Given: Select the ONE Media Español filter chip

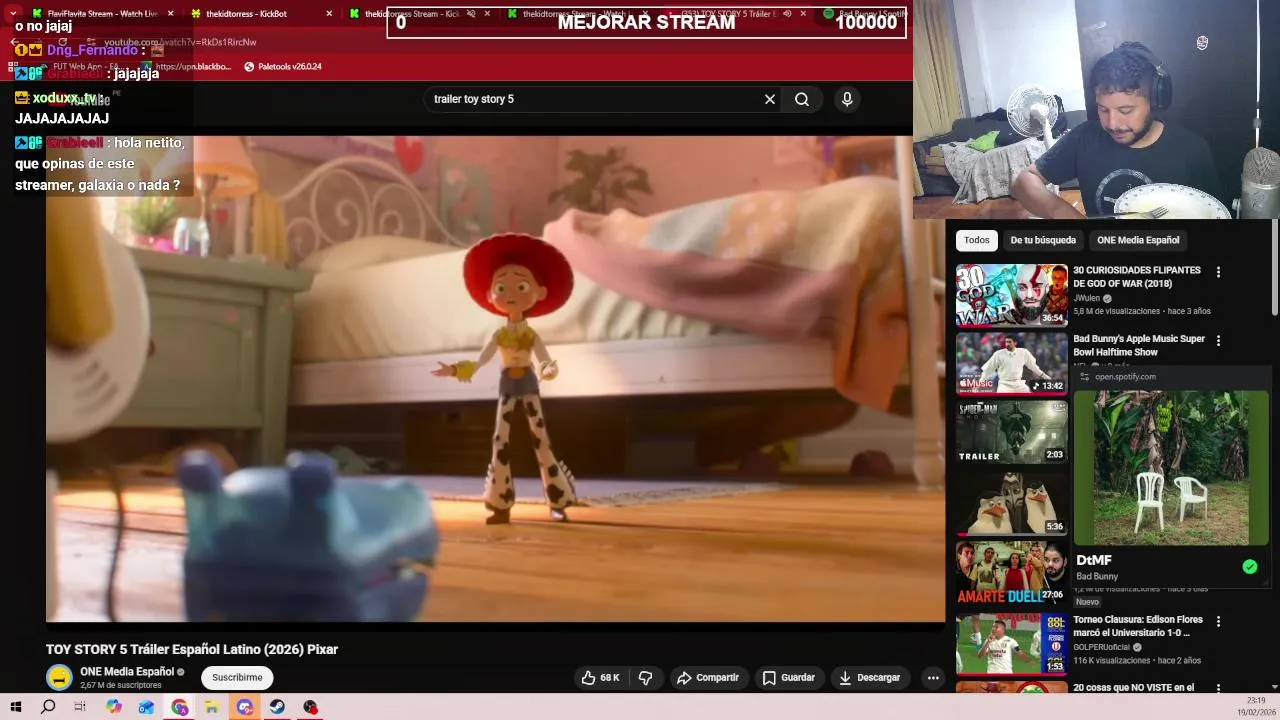Looking at the screenshot, I should click(1138, 240).
